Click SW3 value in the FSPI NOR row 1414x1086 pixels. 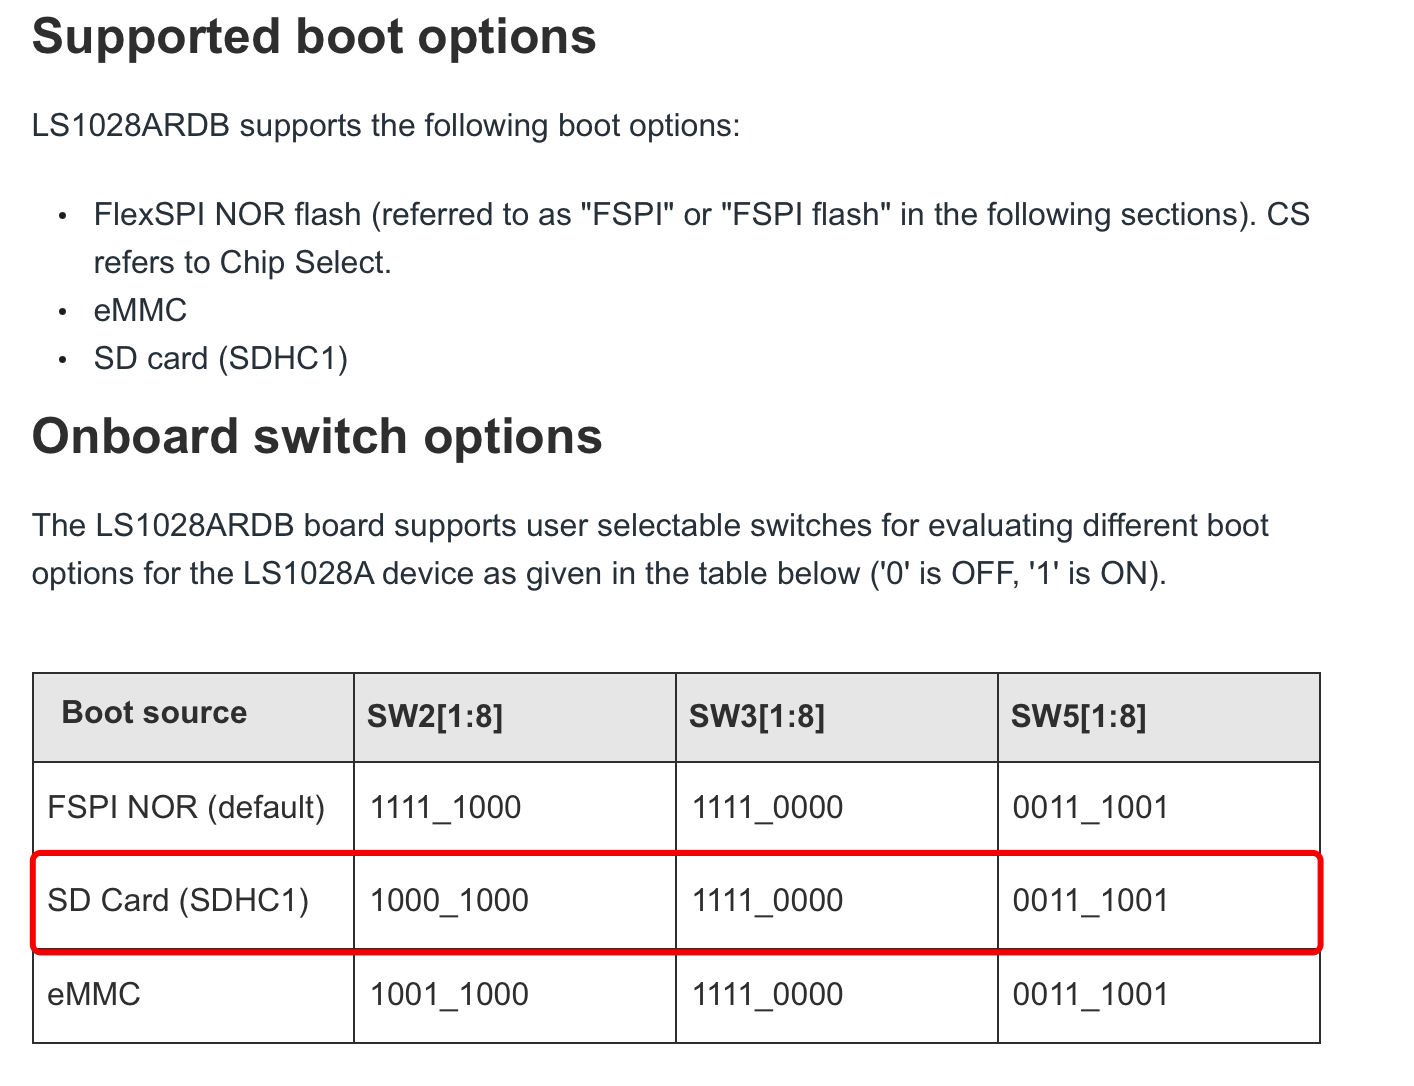point(768,807)
